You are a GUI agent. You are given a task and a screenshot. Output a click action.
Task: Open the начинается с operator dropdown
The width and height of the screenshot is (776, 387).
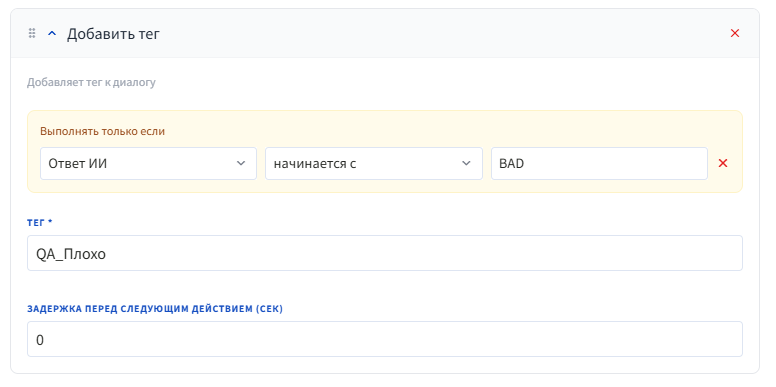pyautogui.click(x=374, y=163)
